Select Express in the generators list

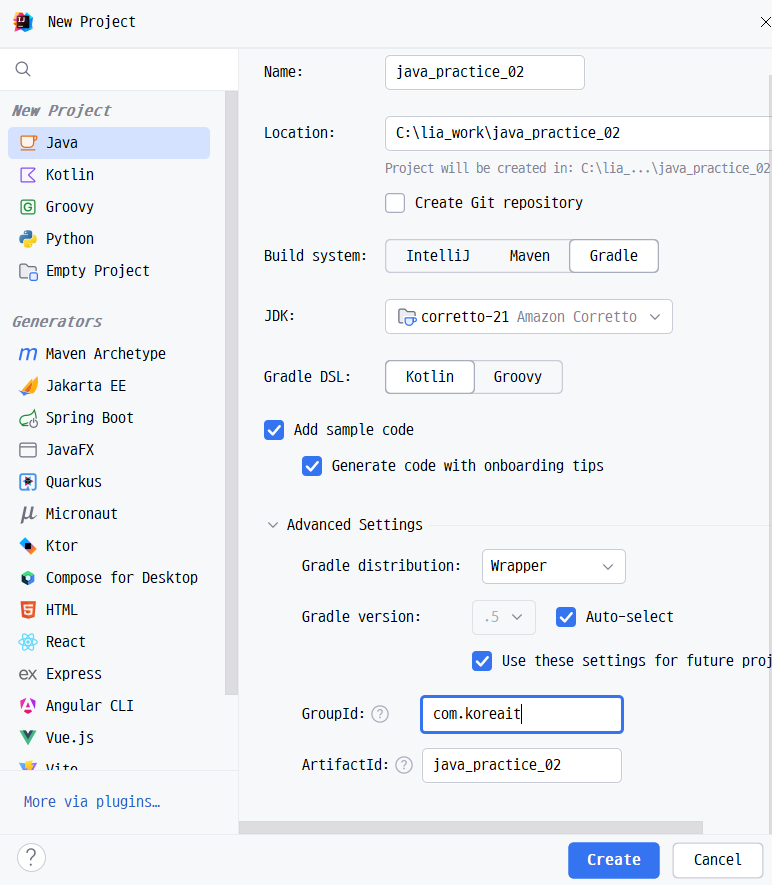(109, 674)
